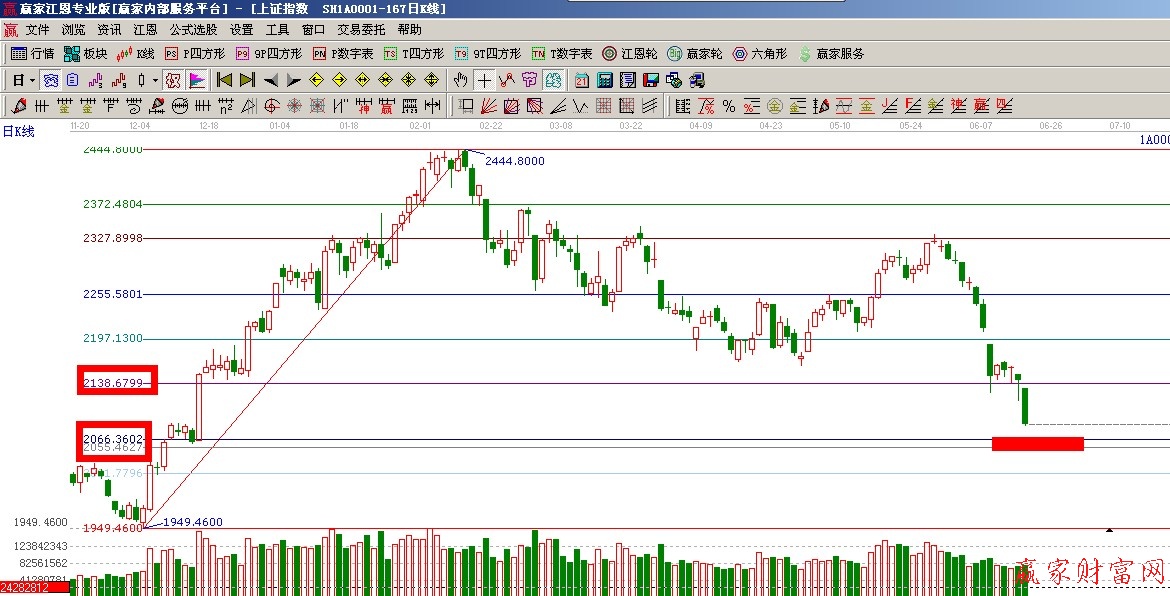Select the percent sign drawing tool

pyautogui.click(x=728, y=106)
